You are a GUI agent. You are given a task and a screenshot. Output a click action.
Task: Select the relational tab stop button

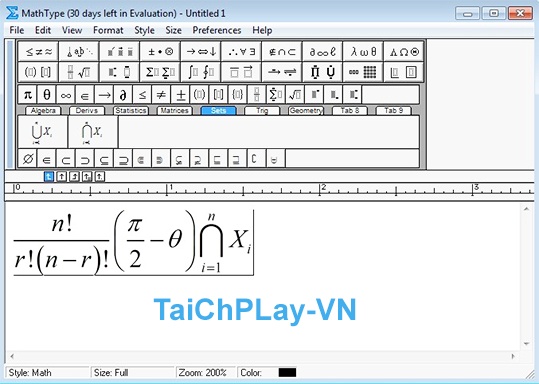(x=87, y=177)
